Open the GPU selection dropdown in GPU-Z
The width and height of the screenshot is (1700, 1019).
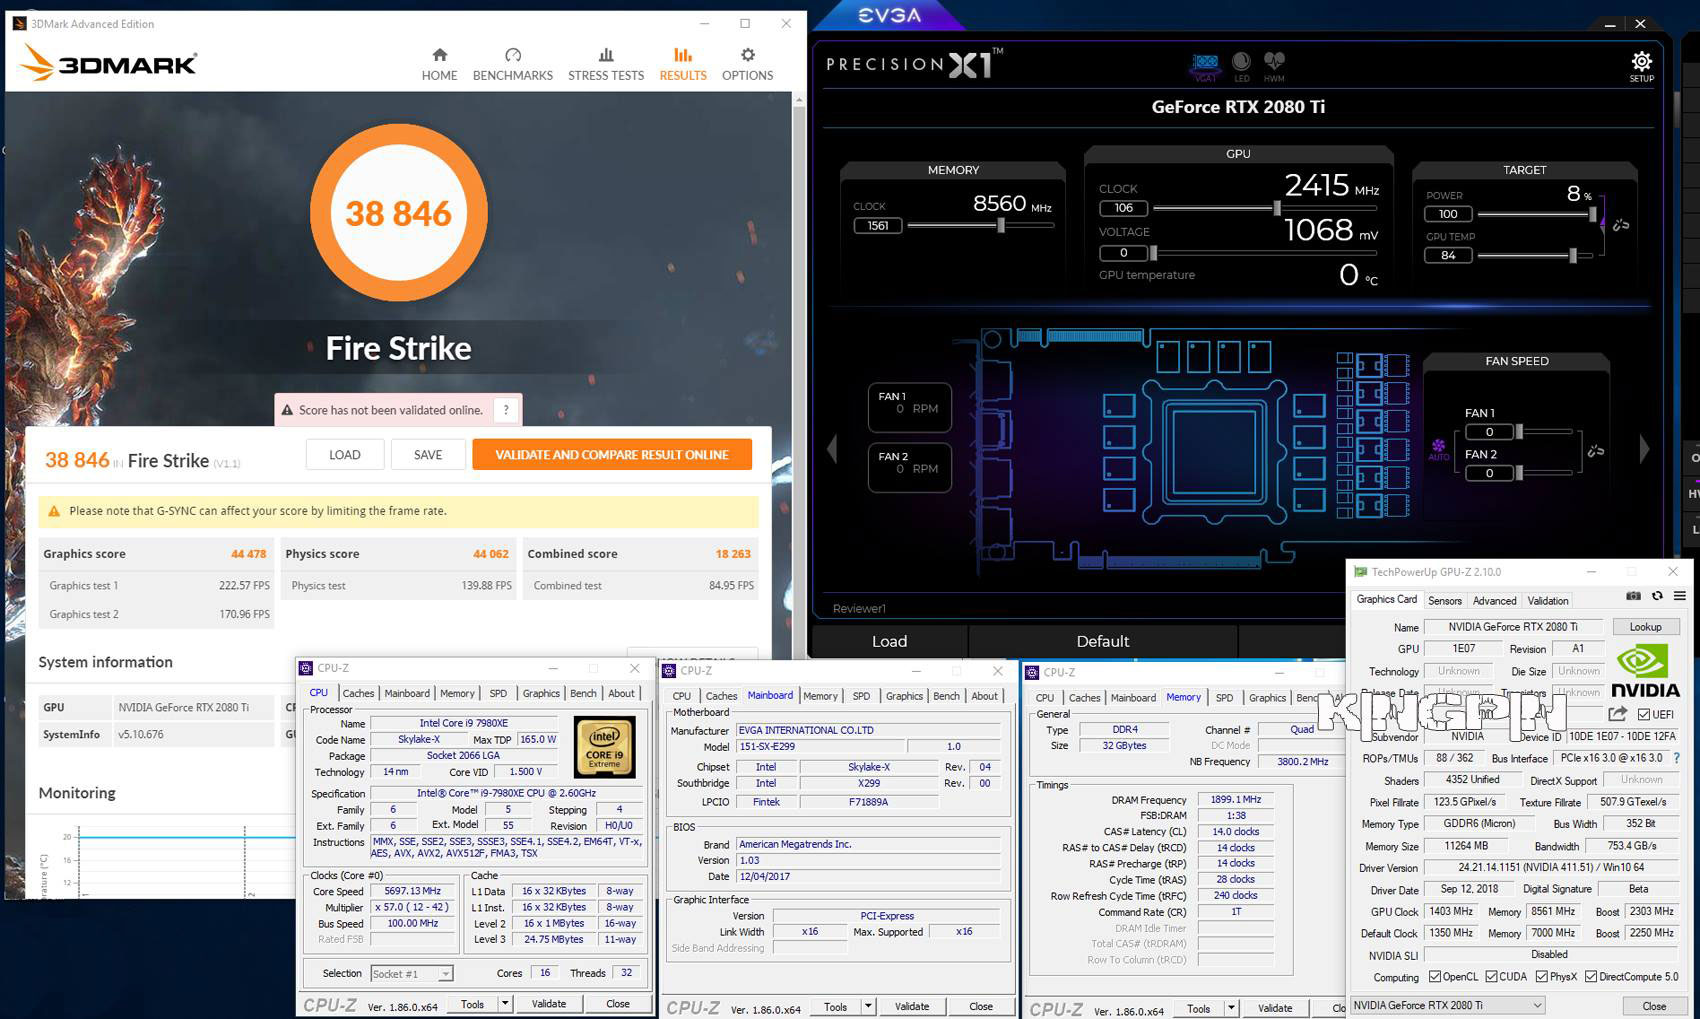pyautogui.click(x=1447, y=1005)
